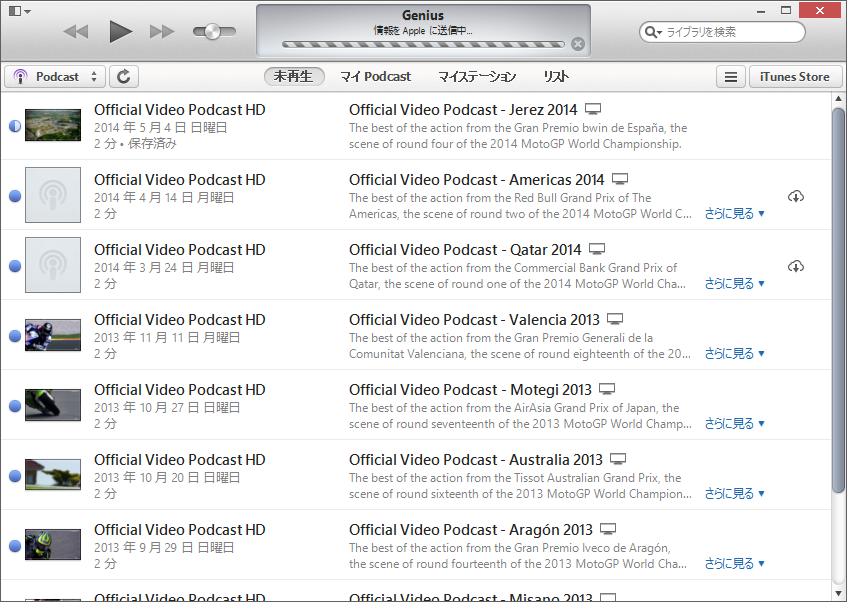
Task: Expand さらに見る for Aragón 2013
Action: click(x=734, y=563)
